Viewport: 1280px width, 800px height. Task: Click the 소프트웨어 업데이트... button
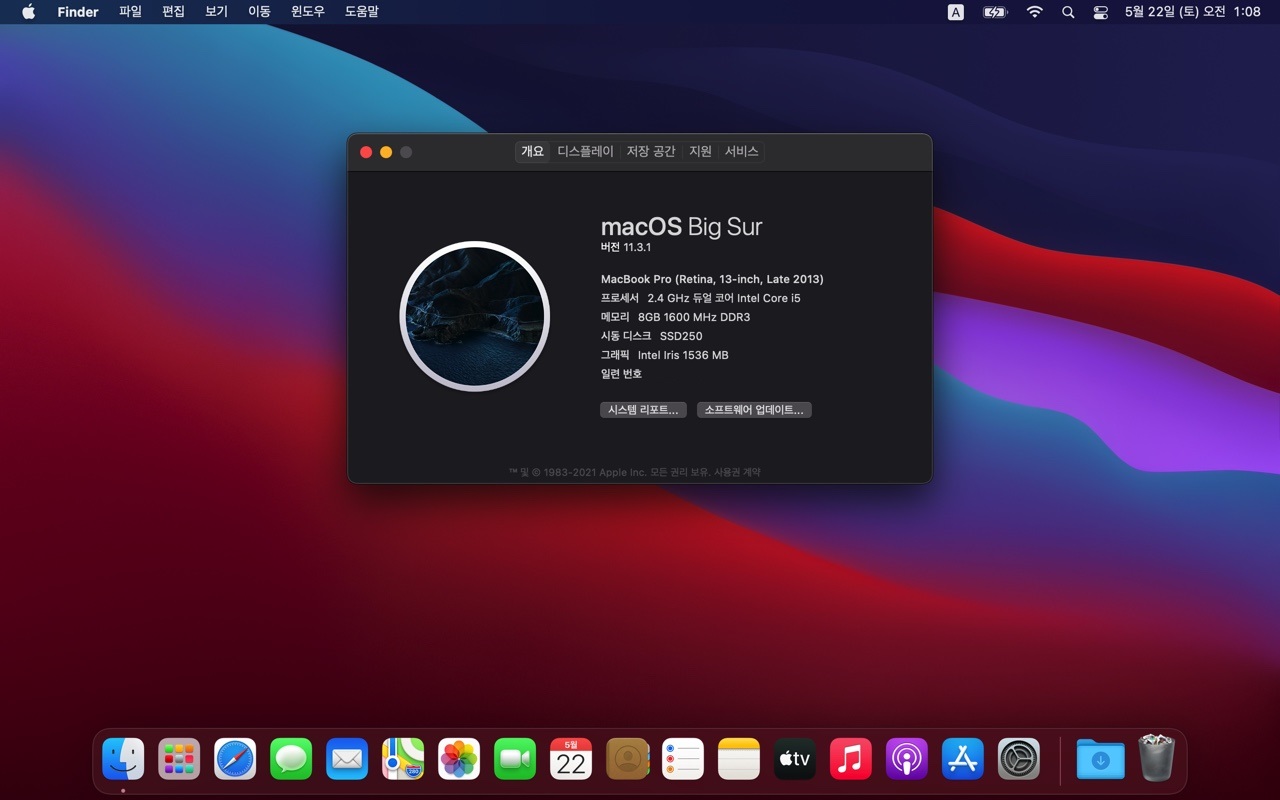(754, 410)
